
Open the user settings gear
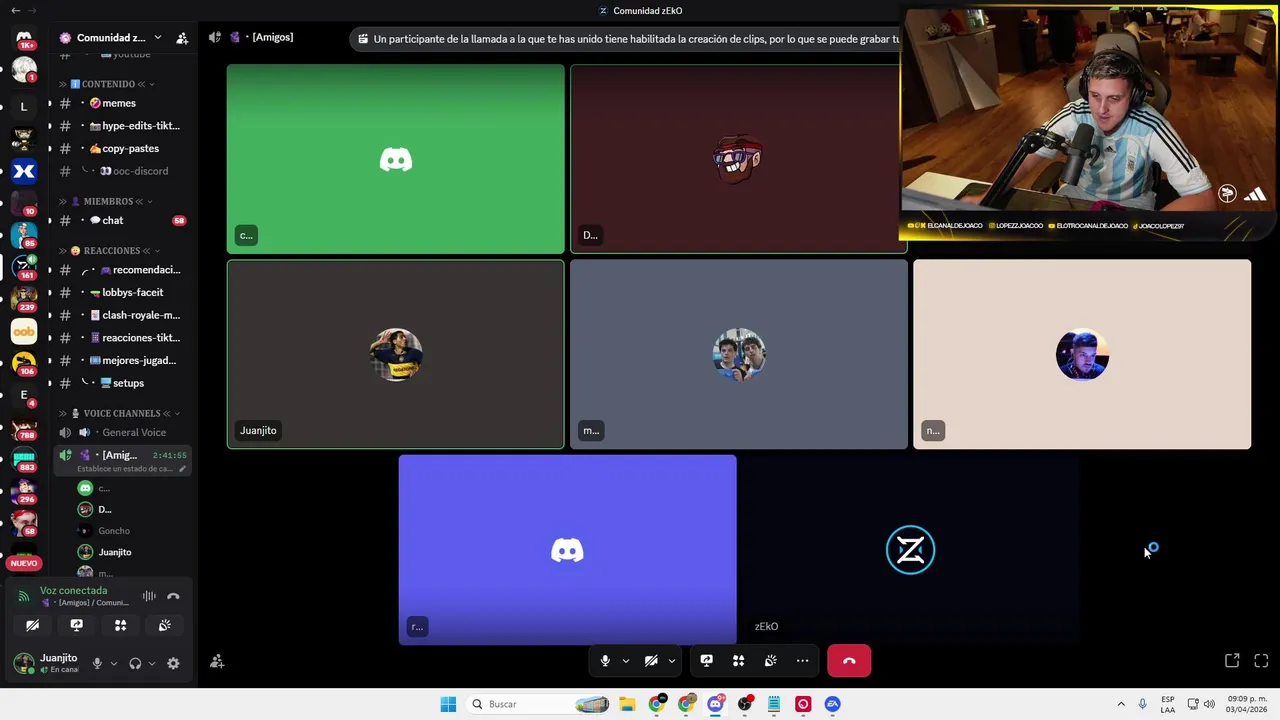click(x=173, y=663)
